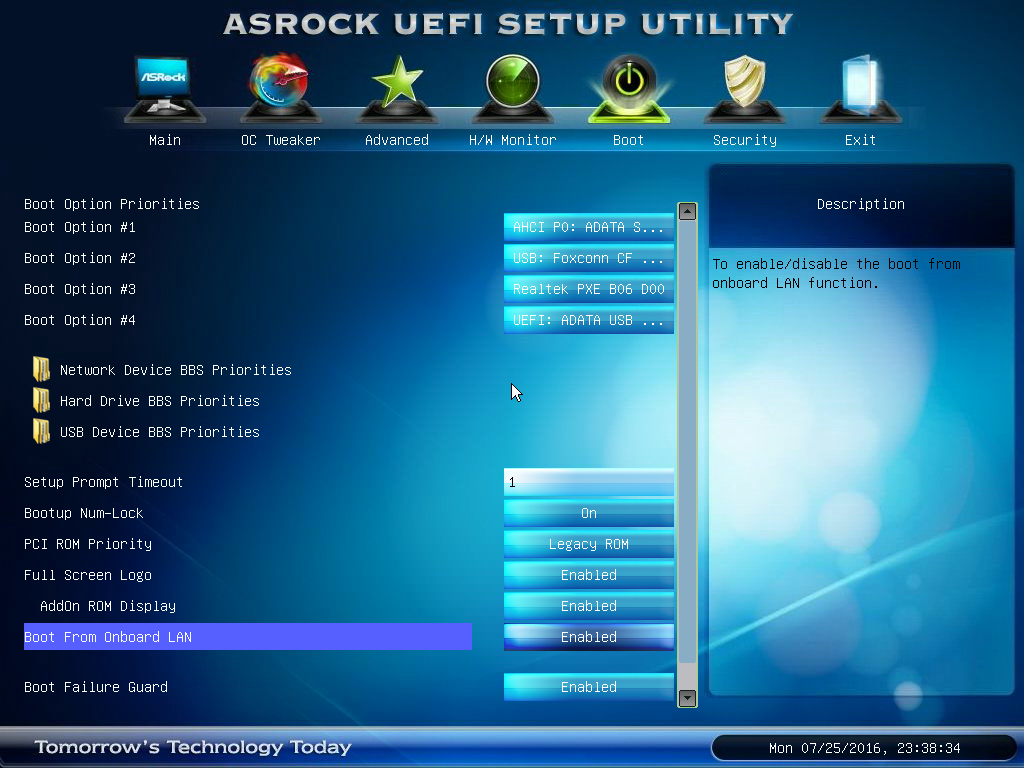1024x768 pixels.
Task: Go to the H/W Monitor label
Action: tap(513, 140)
